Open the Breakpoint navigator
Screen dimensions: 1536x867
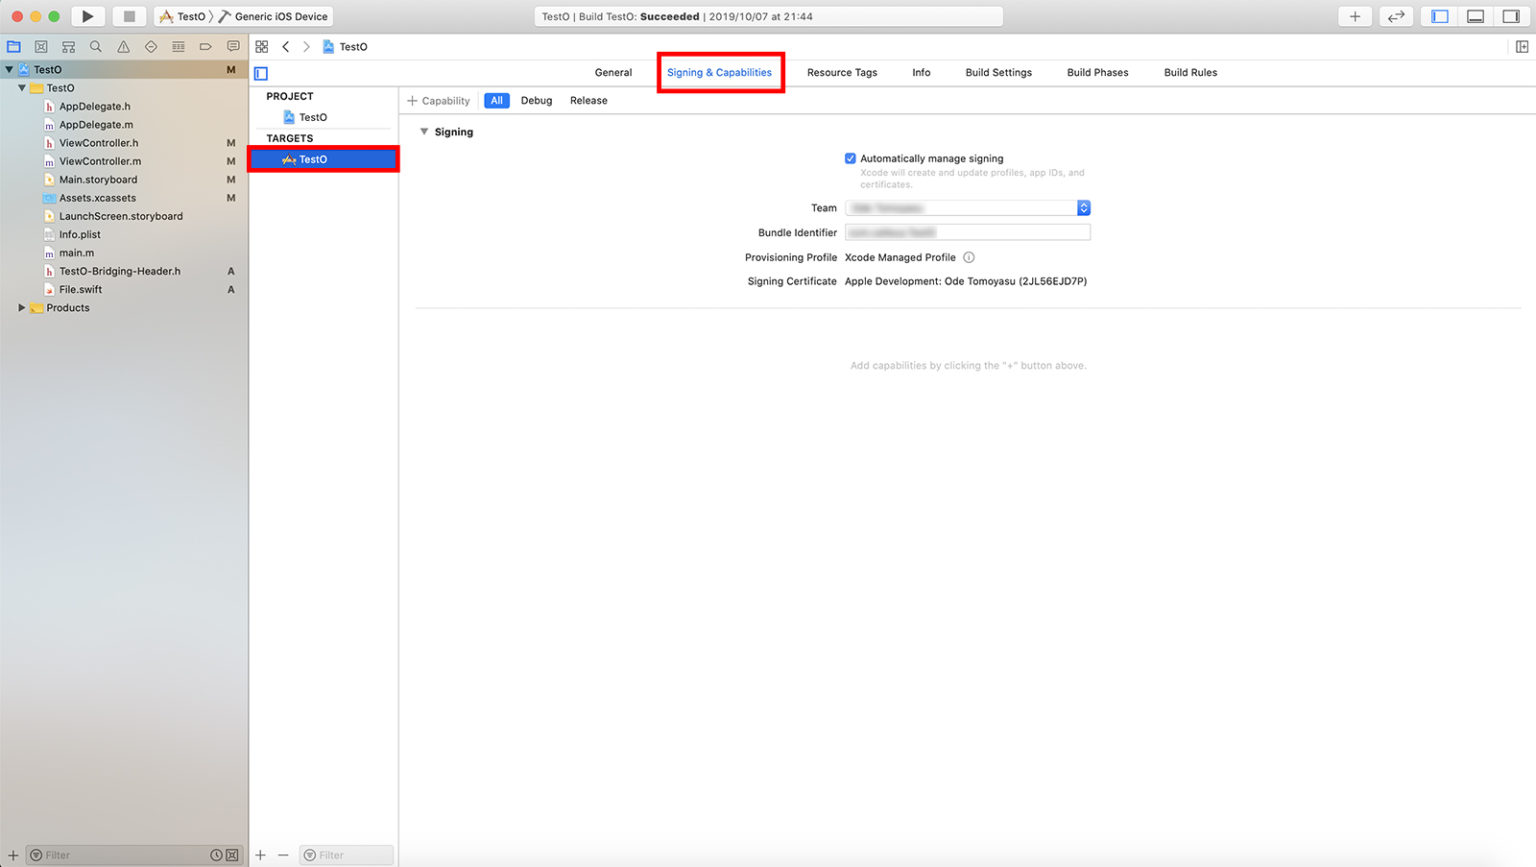tap(205, 46)
